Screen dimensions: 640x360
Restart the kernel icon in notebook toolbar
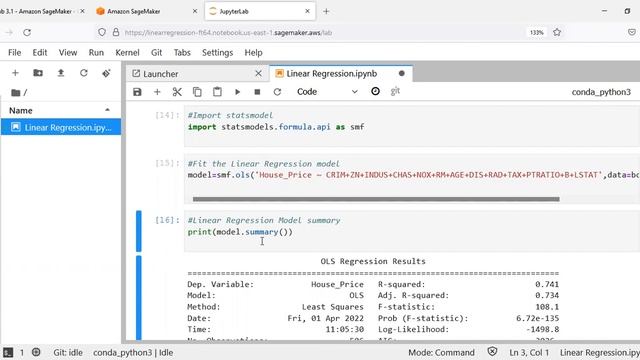[277, 92]
